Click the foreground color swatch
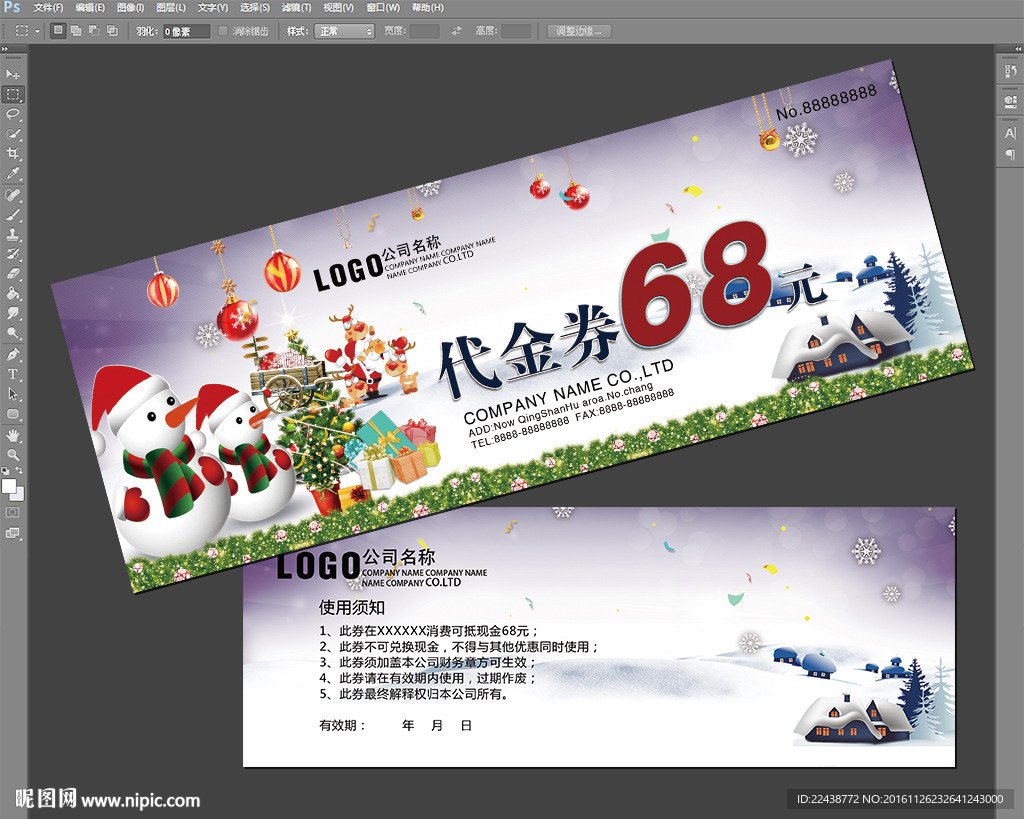 click(x=8, y=486)
